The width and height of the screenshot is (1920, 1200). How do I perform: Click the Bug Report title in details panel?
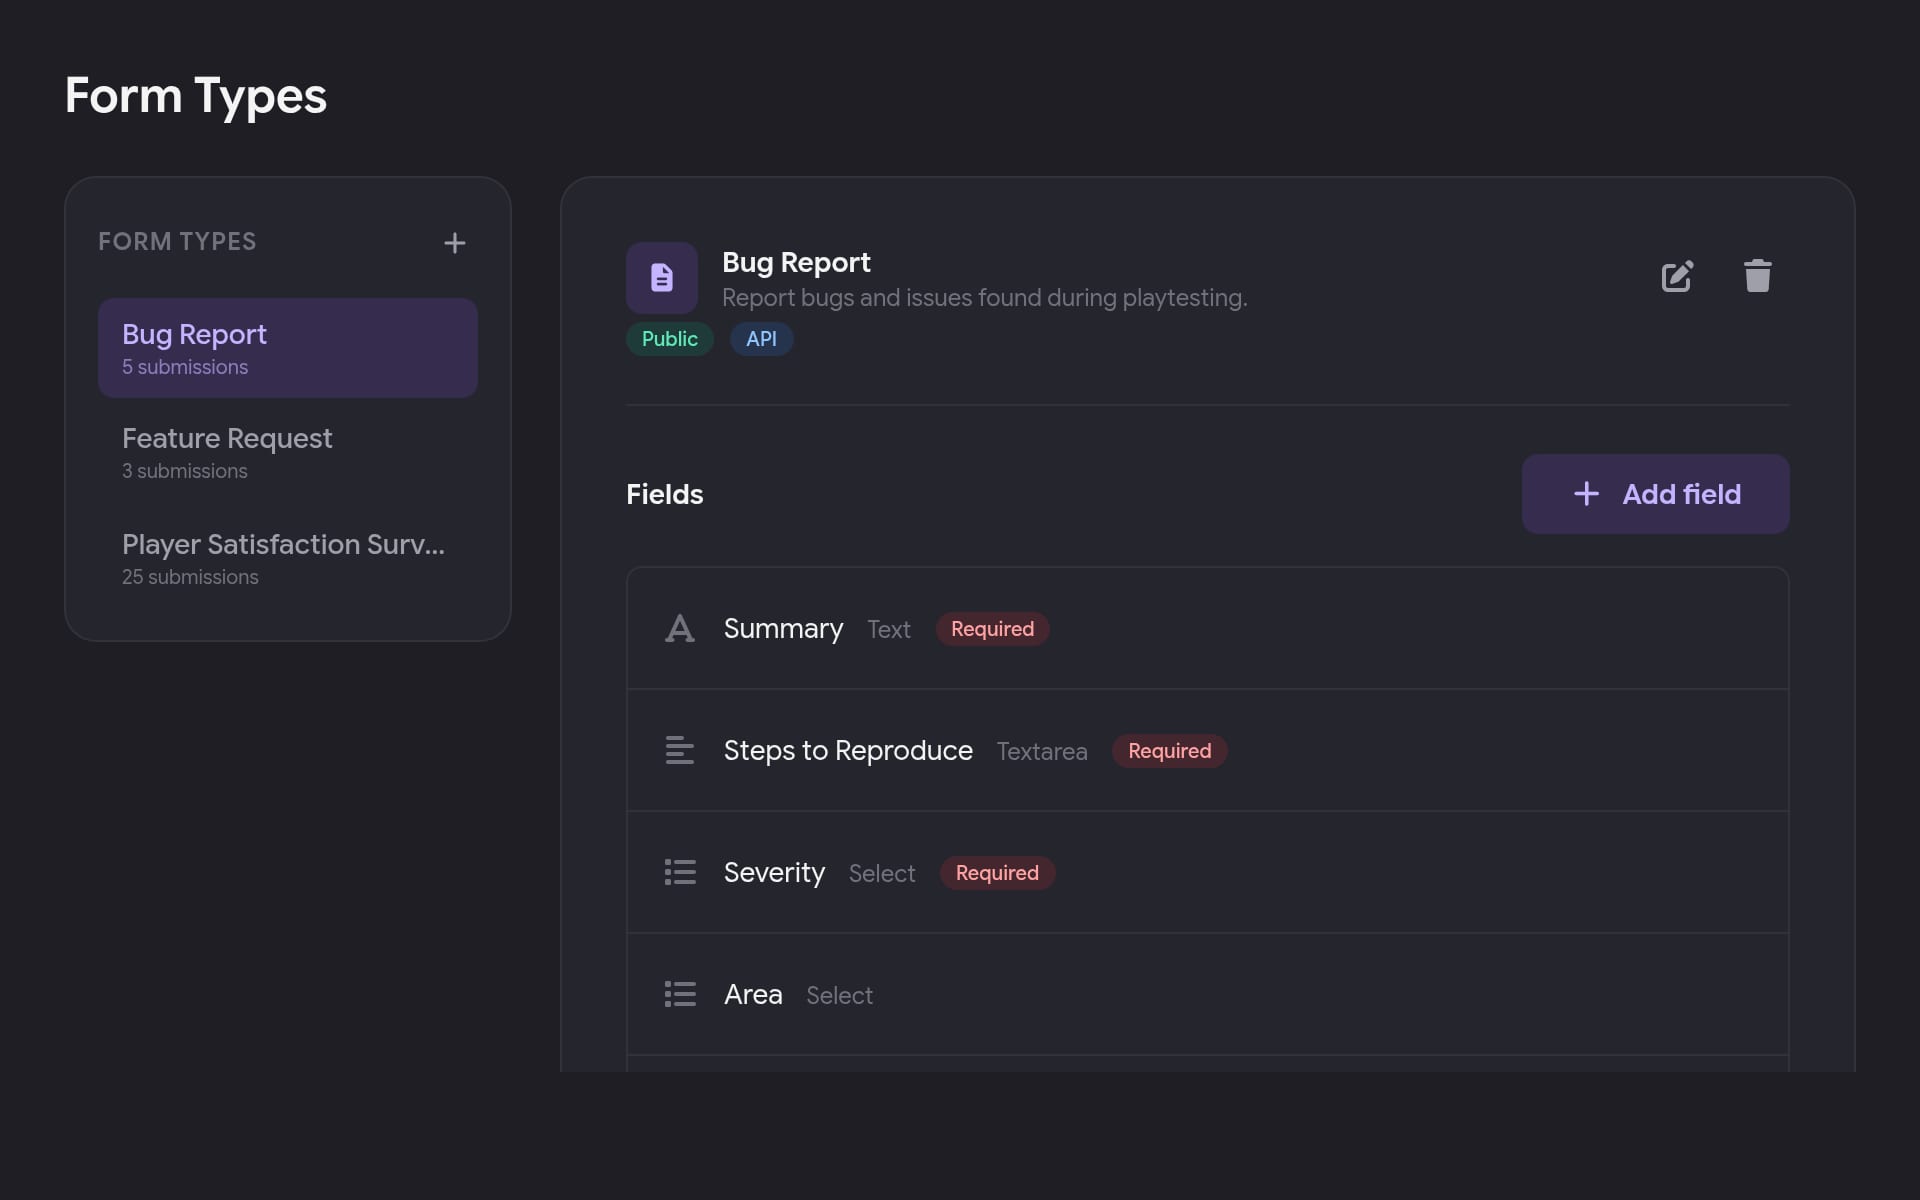(796, 262)
